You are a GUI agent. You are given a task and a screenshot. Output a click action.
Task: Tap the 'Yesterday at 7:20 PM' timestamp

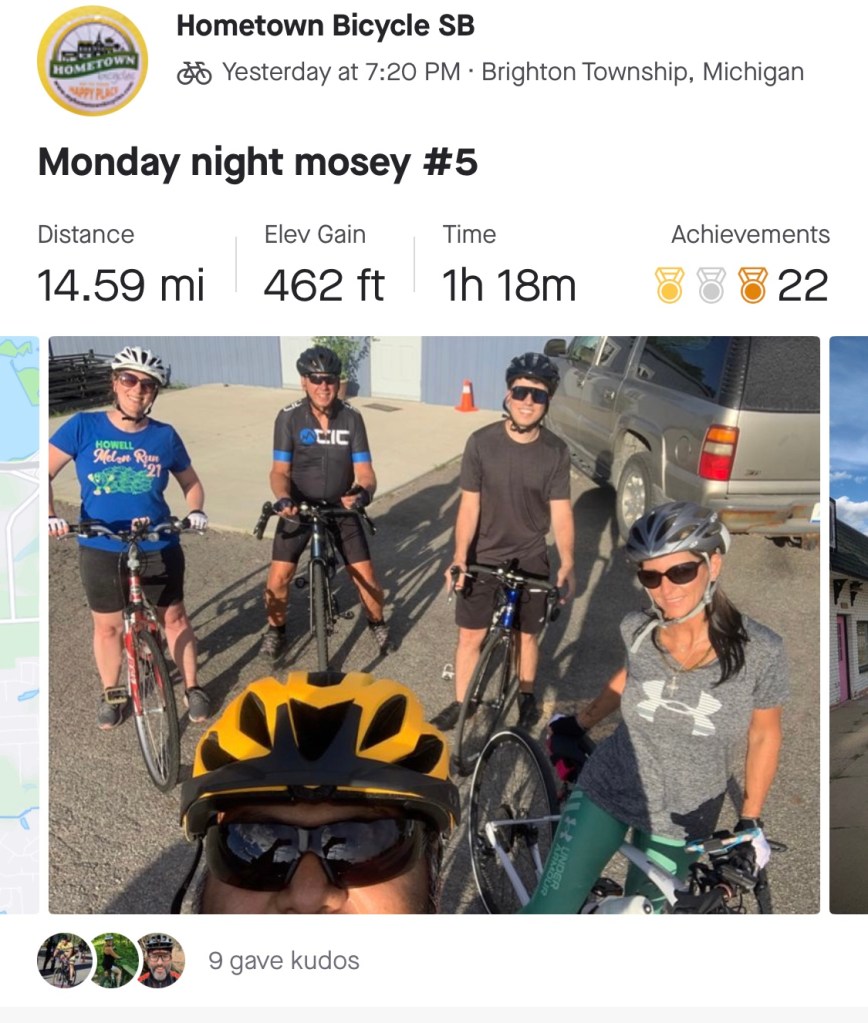pos(341,73)
